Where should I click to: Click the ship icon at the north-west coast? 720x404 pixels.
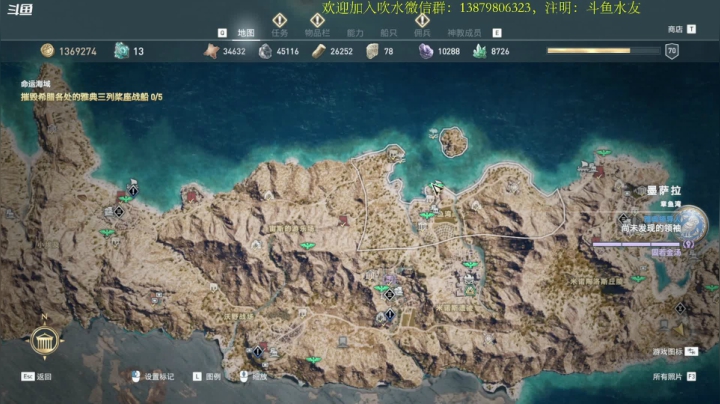point(133,182)
